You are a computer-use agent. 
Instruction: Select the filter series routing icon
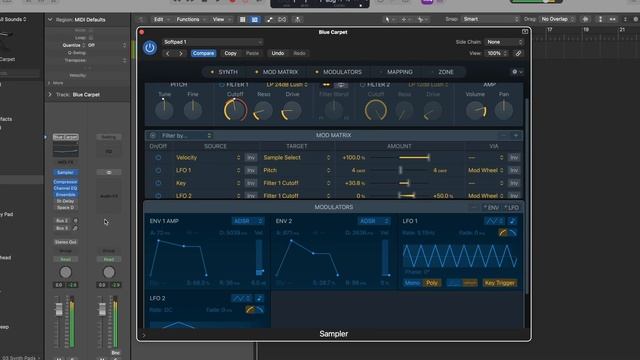[x=327, y=84]
